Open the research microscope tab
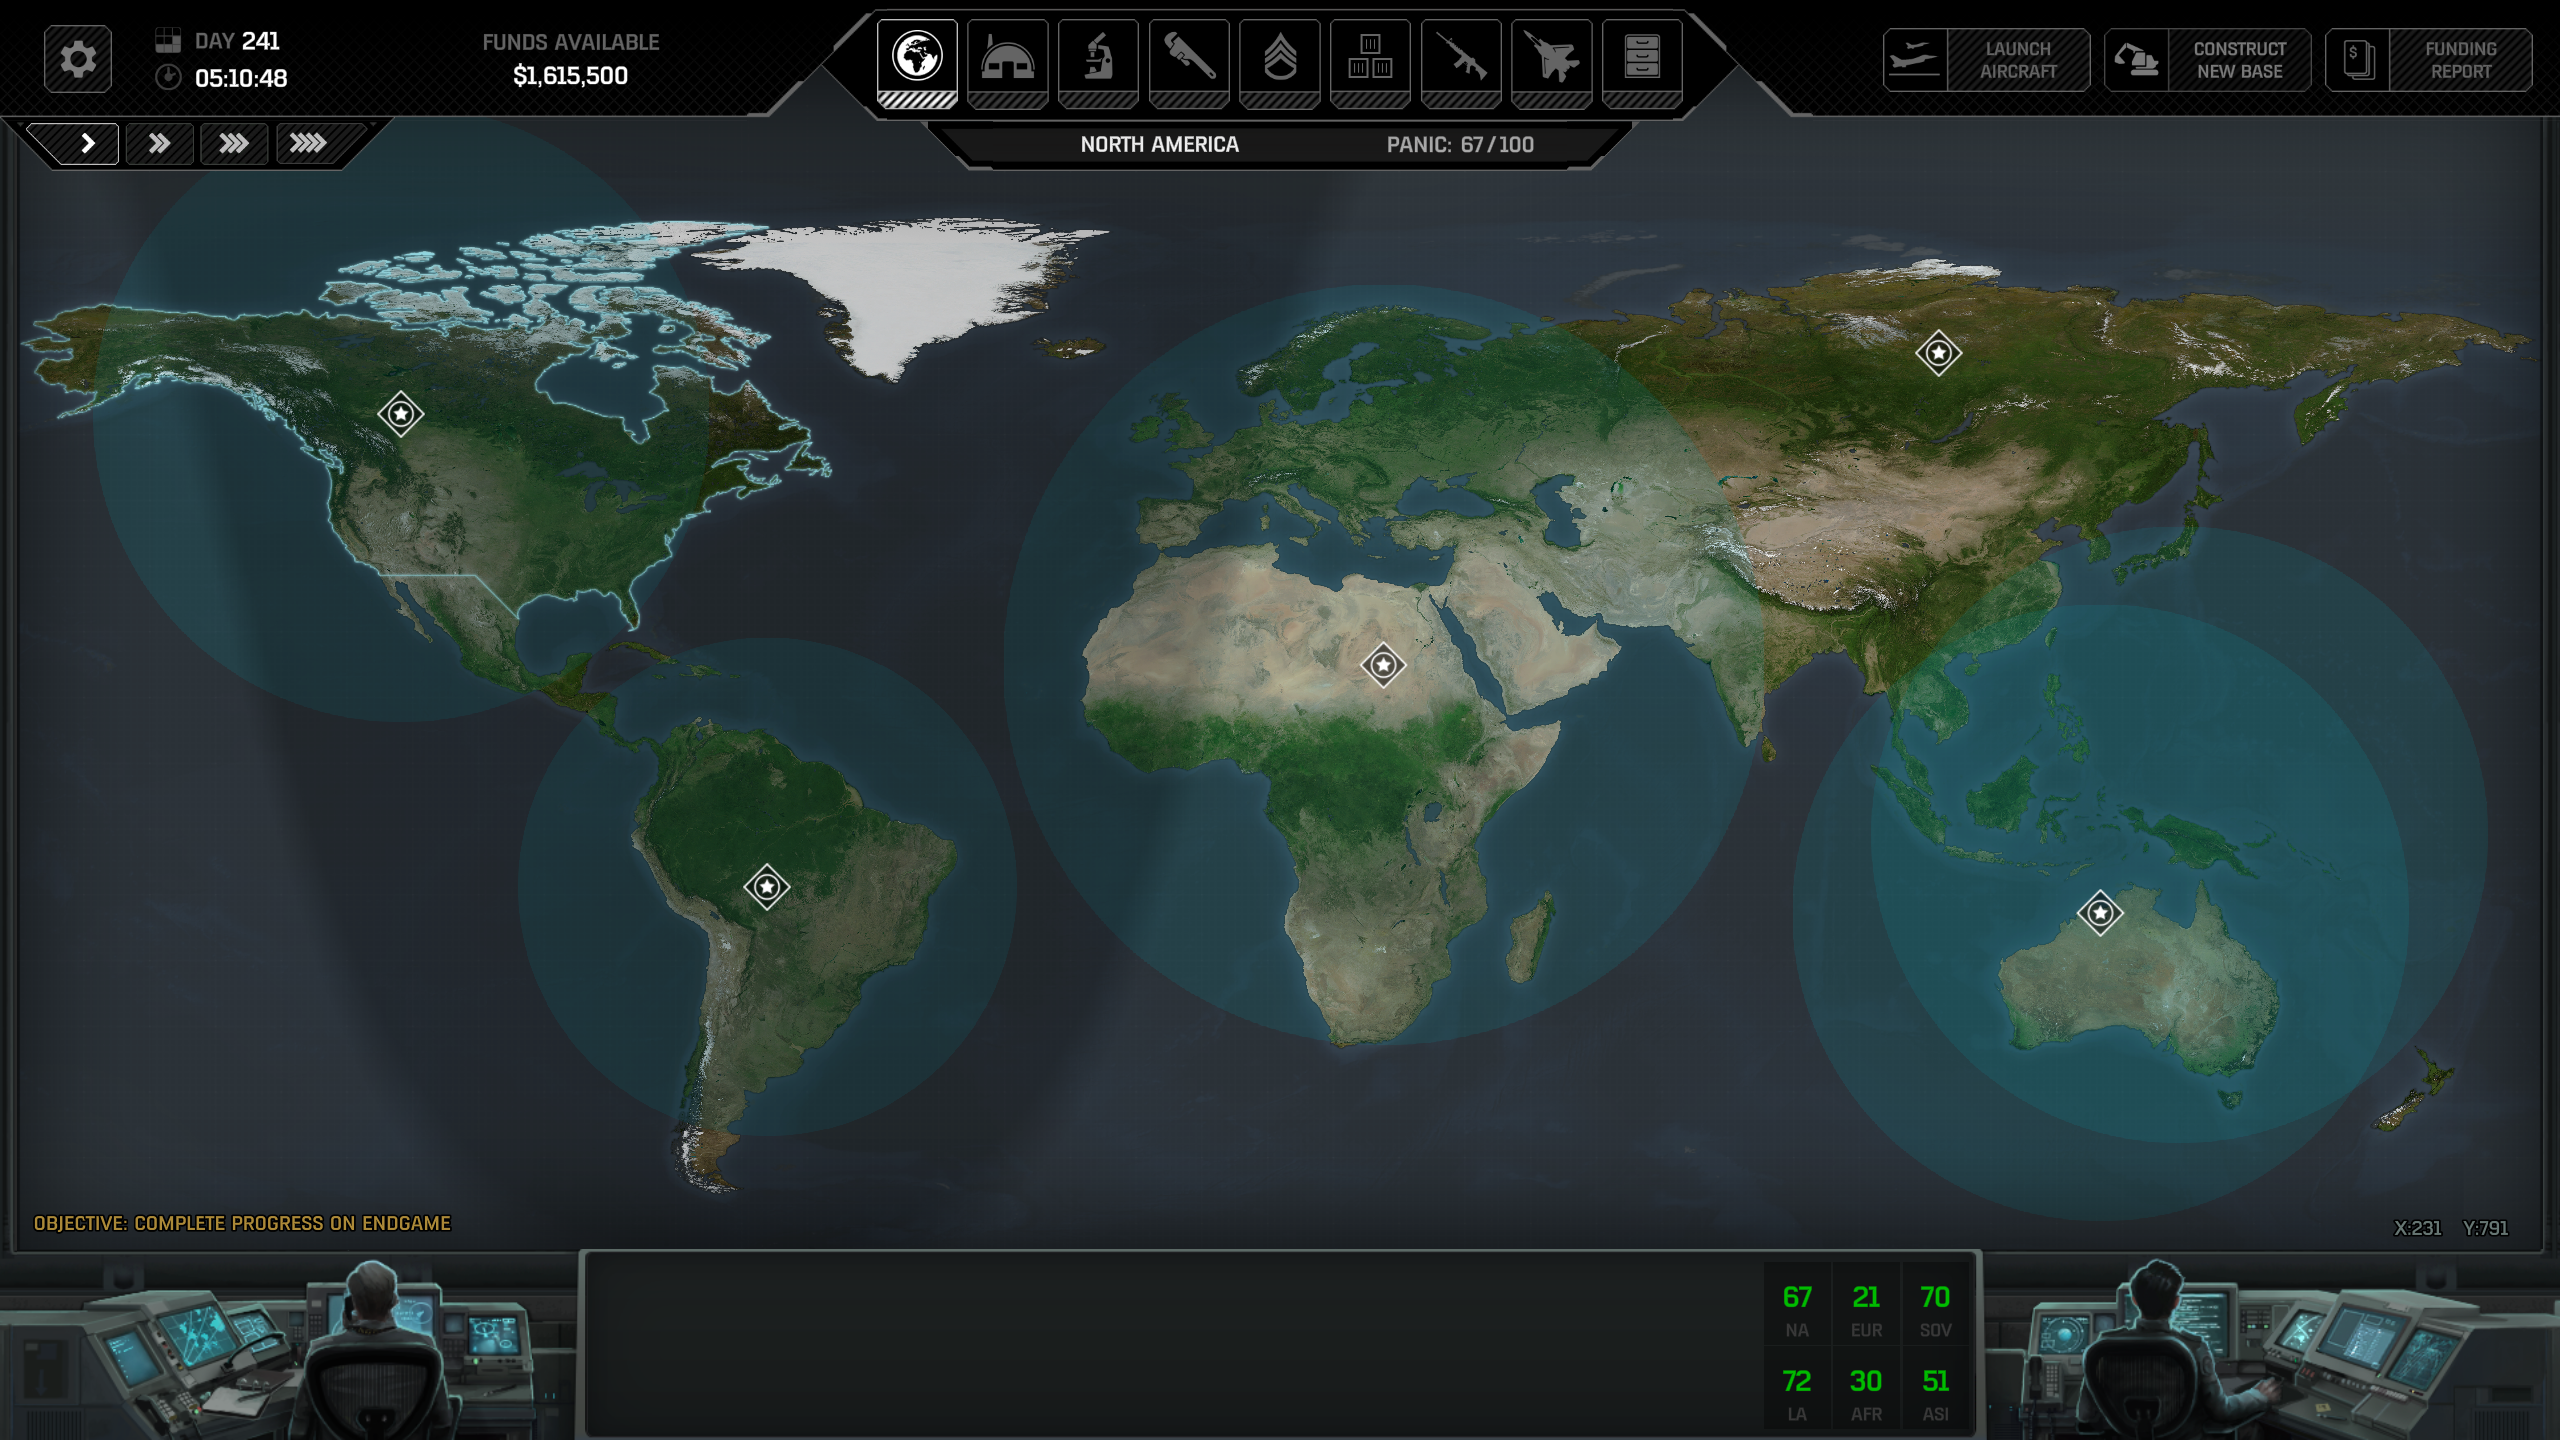The height and width of the screenshot is (1440, 2560). (1098, 63)
